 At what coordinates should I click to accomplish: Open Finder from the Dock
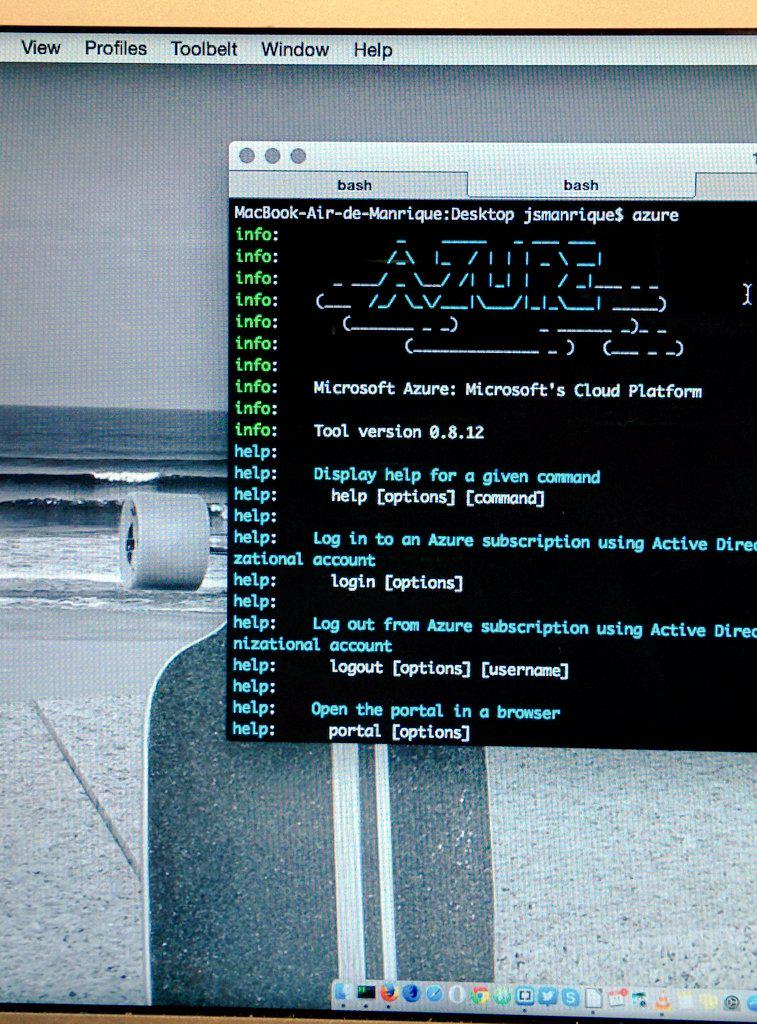coord(342,993)
